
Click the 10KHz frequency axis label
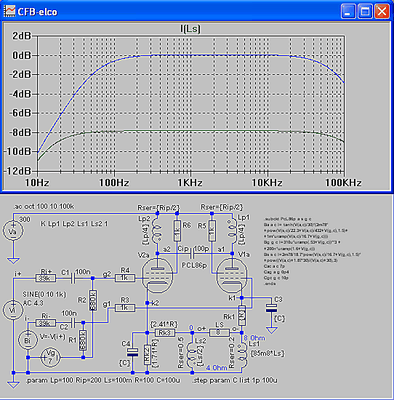(267, 183)
